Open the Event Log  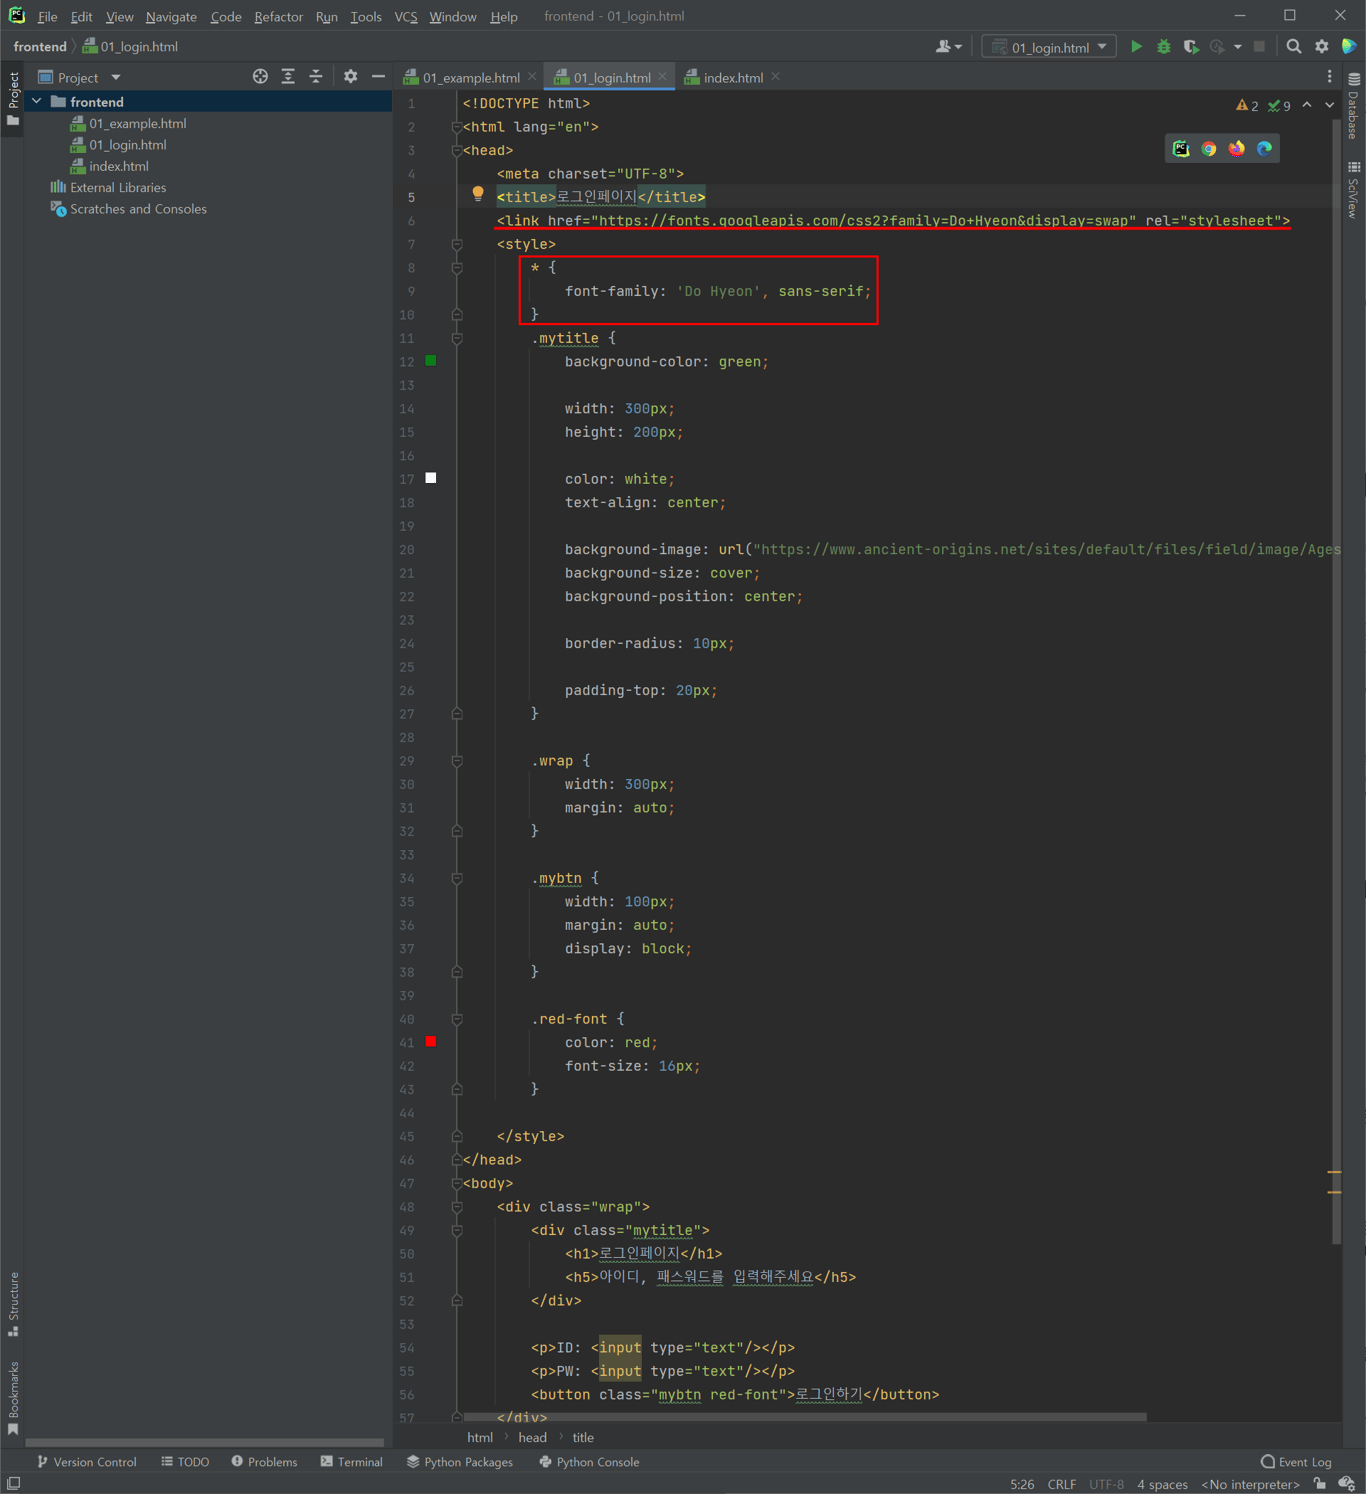point(1296,1462)
